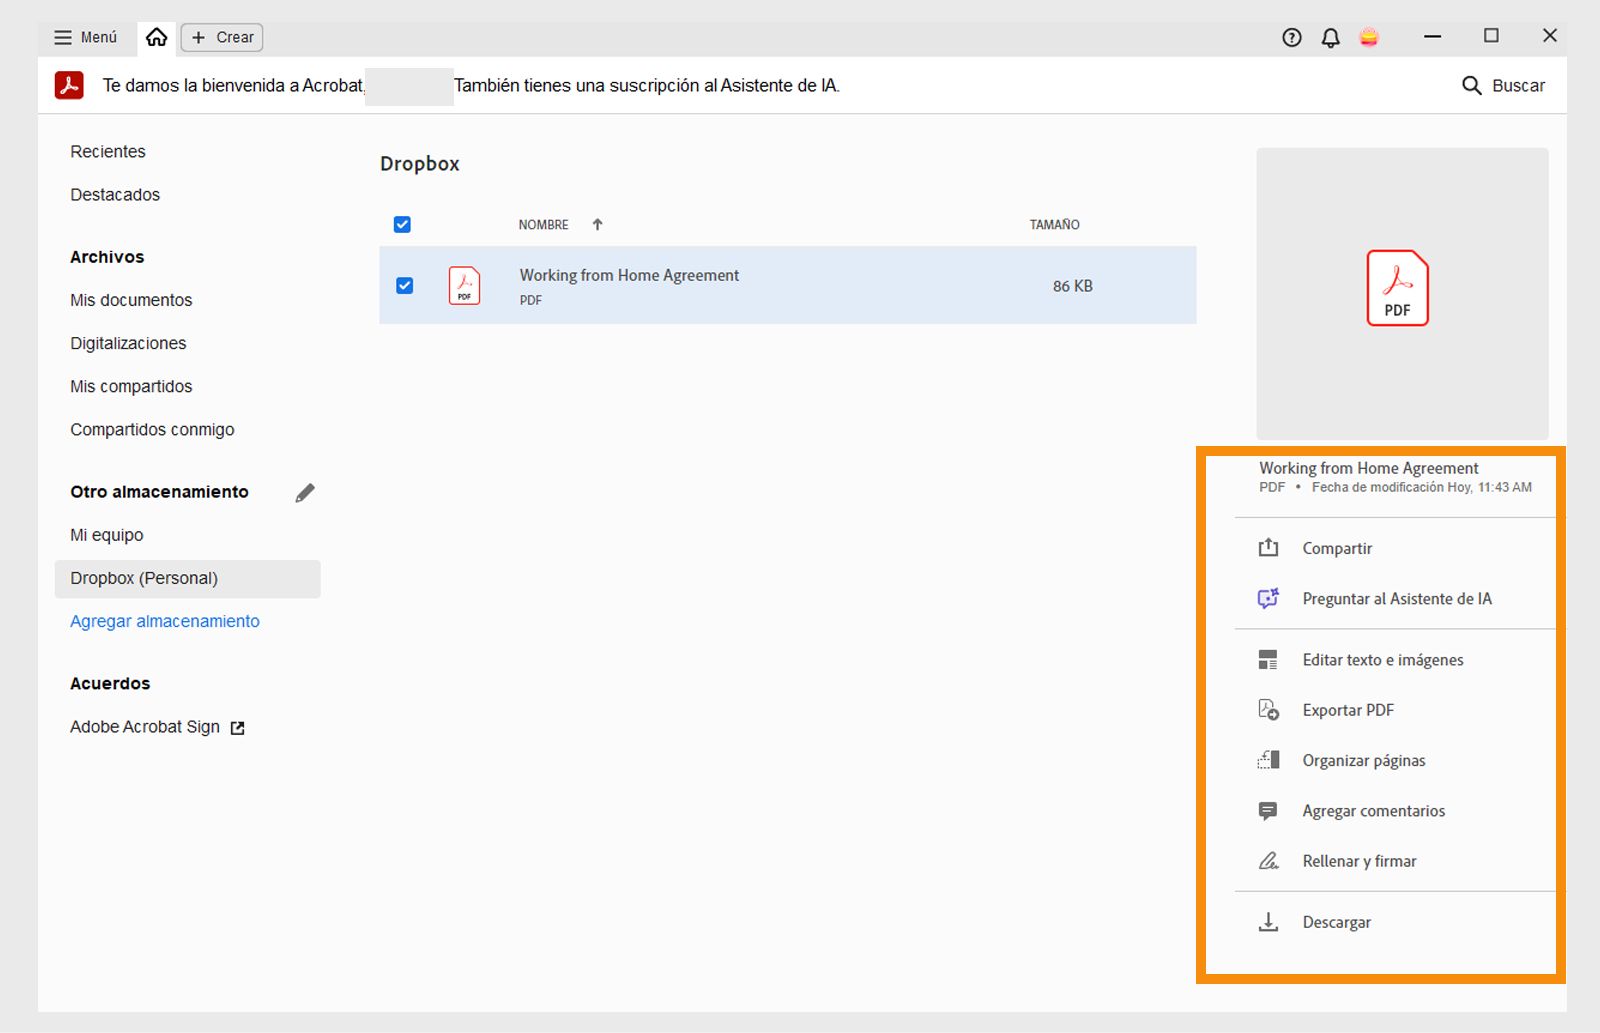Click the Descargar download icon
Viewport: 1600px width, 1033px height.
pyautogui.click(x=1267, y=921)
